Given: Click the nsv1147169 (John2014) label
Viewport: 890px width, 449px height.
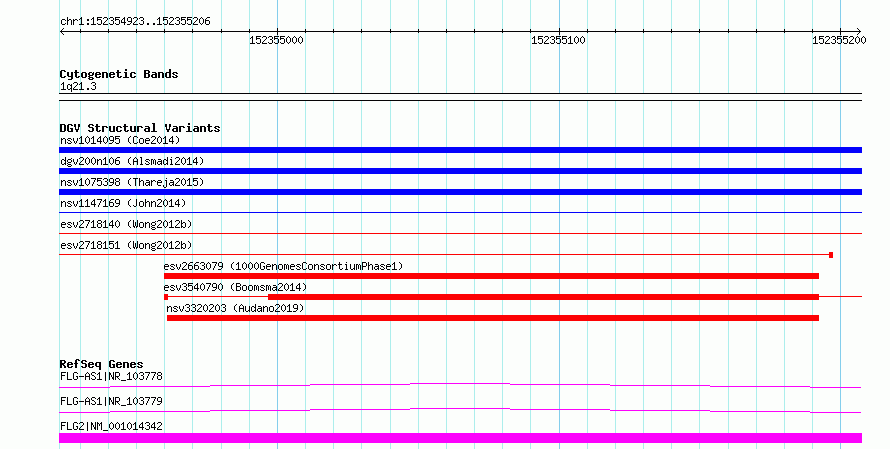Looking at the screenshot, I should coord(123,203).
